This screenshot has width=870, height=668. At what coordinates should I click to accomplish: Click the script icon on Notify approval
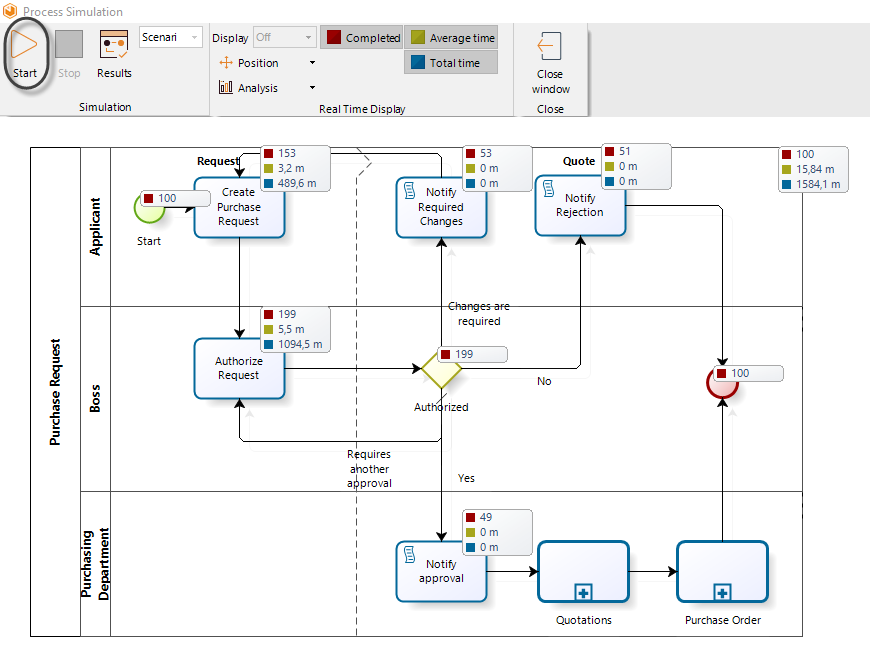(409, 554)
